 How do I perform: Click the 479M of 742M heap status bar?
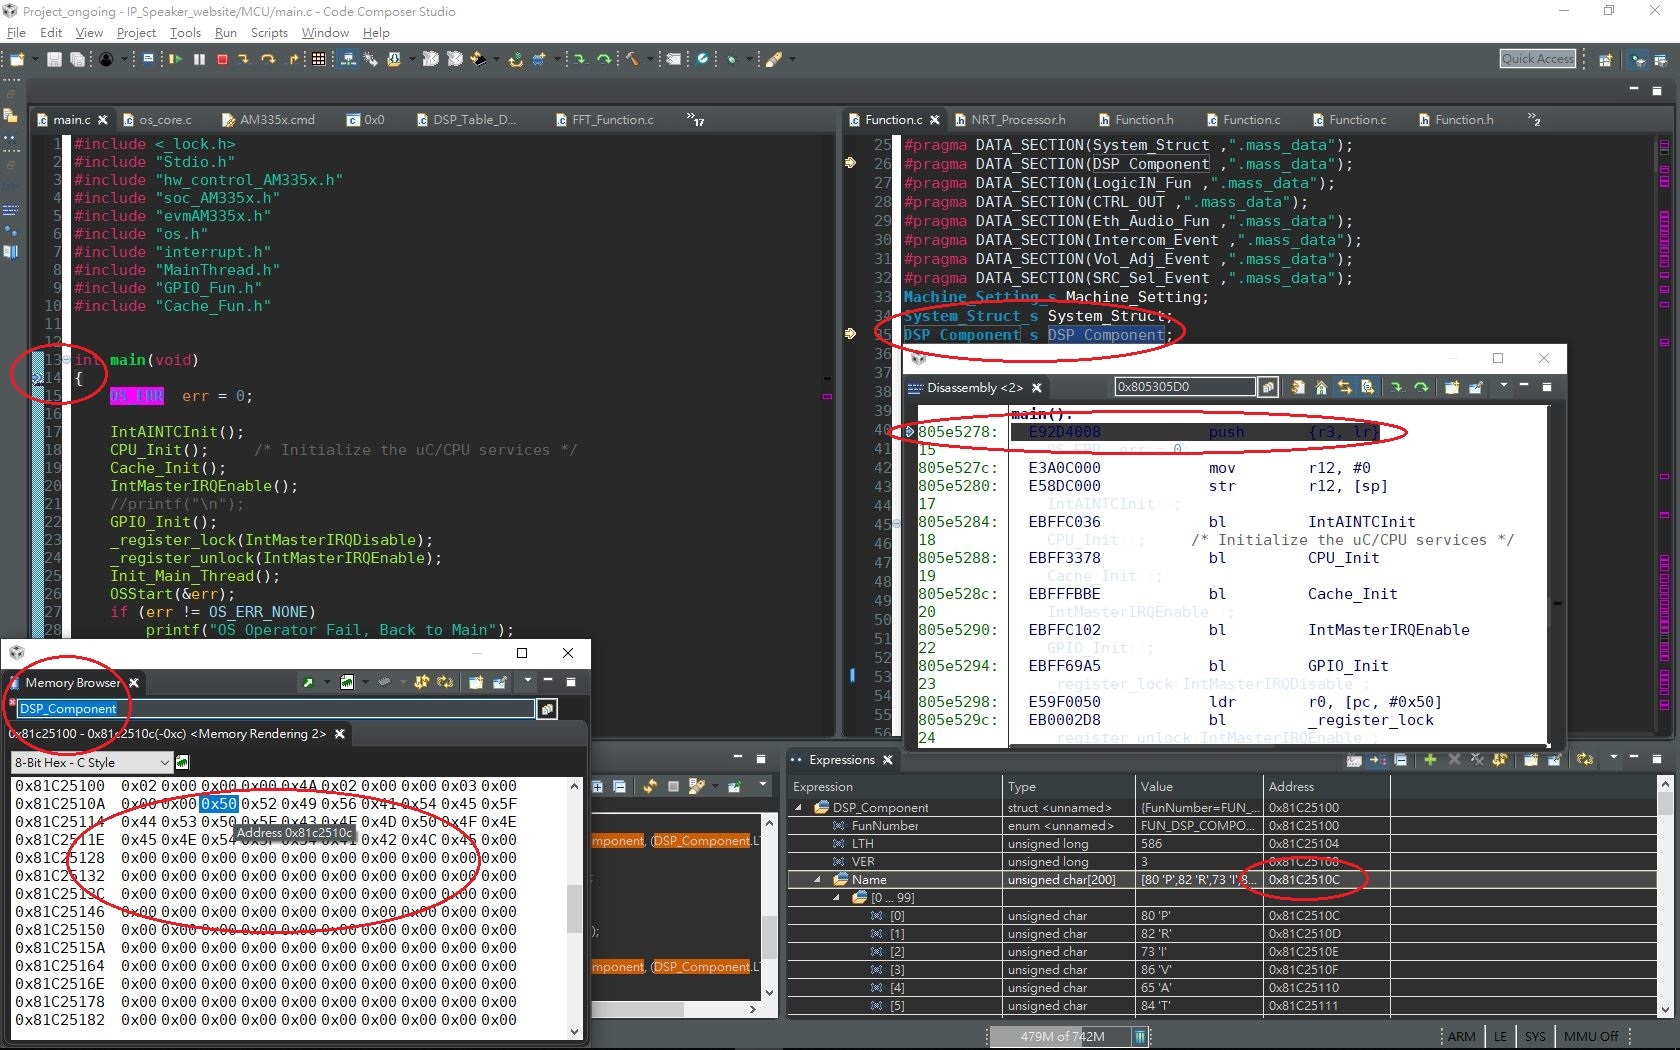click(1062, 1037)
